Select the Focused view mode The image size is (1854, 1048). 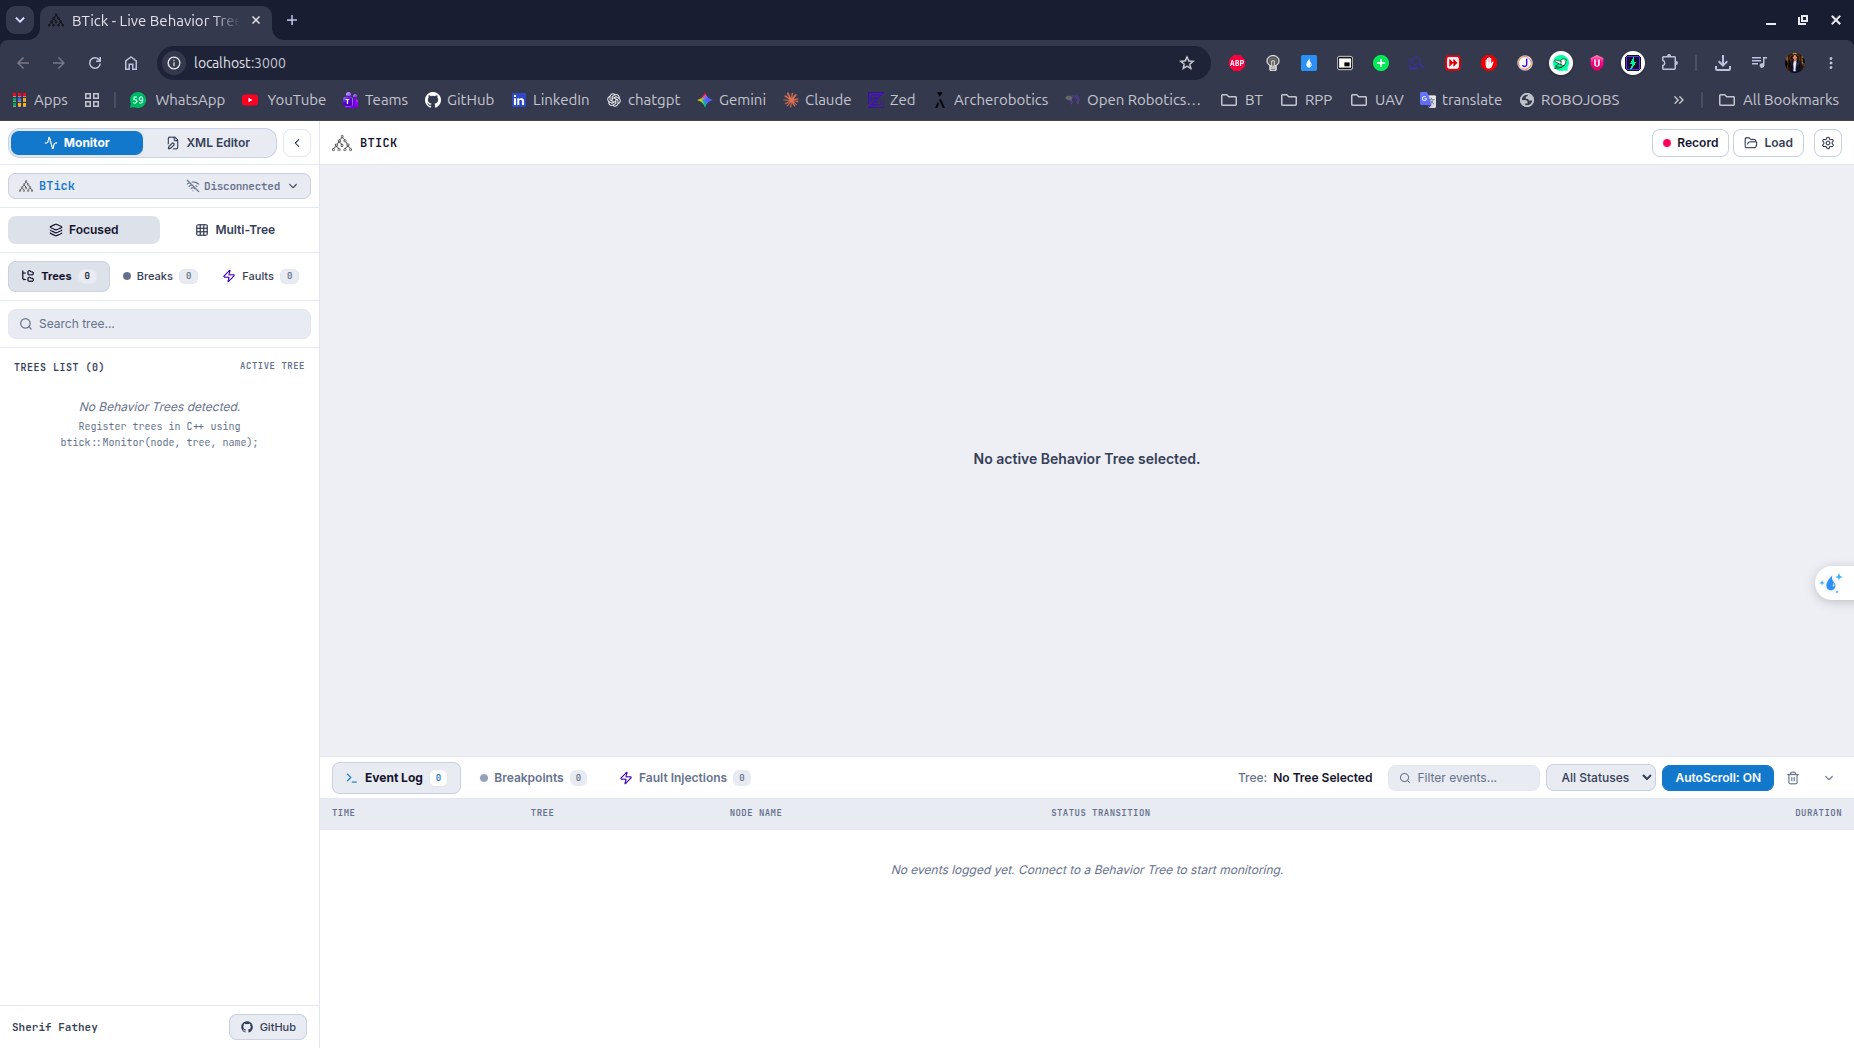pos(84,230)
